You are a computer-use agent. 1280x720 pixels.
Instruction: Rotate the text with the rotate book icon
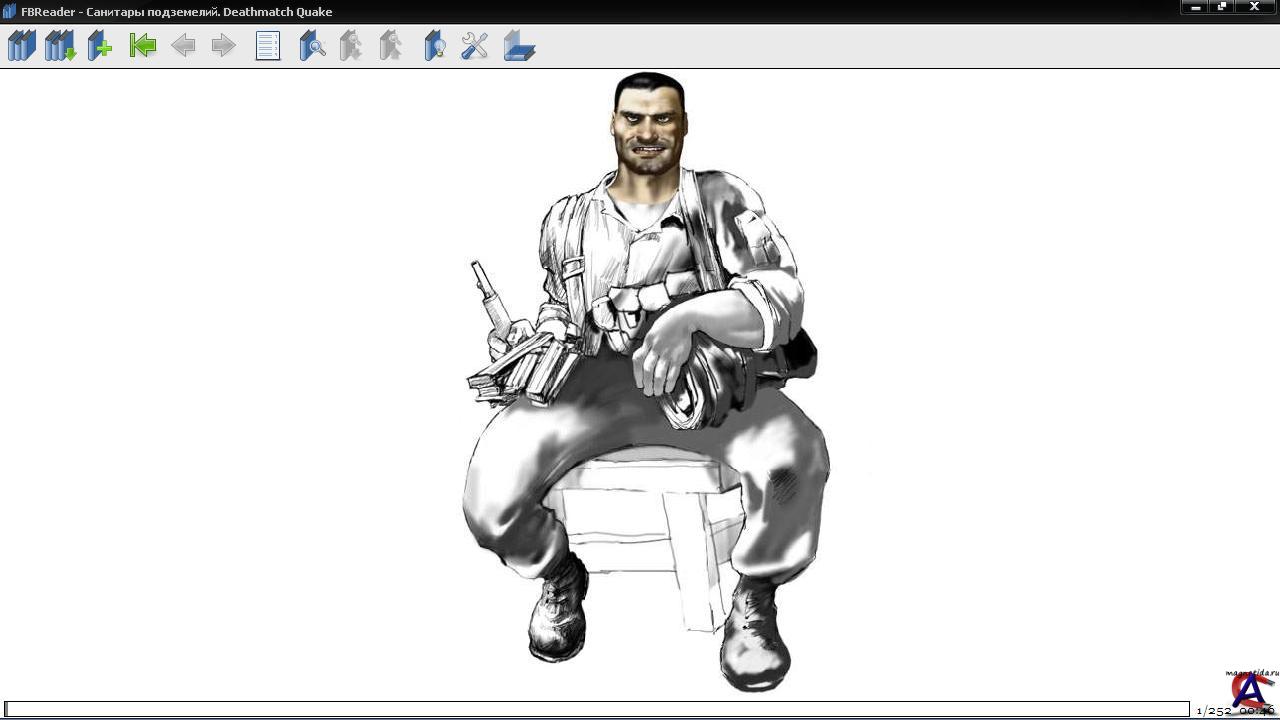(519, 46)
